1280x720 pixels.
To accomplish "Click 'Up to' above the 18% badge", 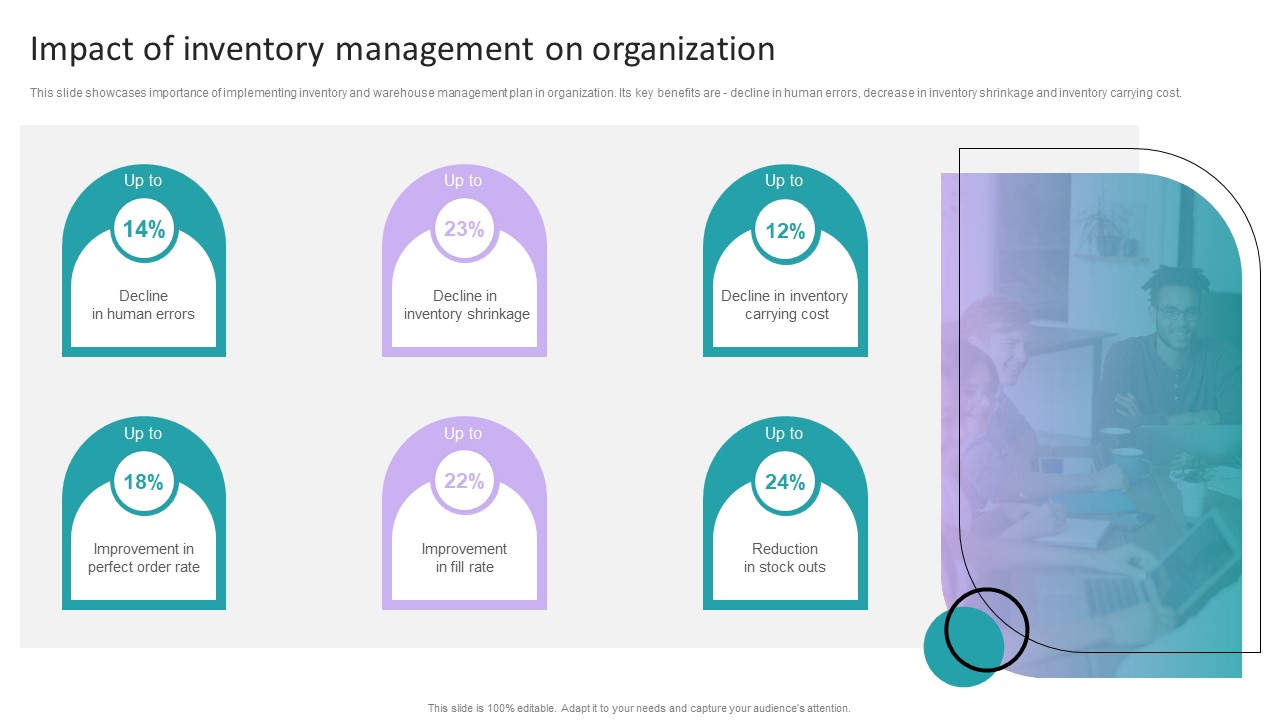I will [x=143, y=434].
